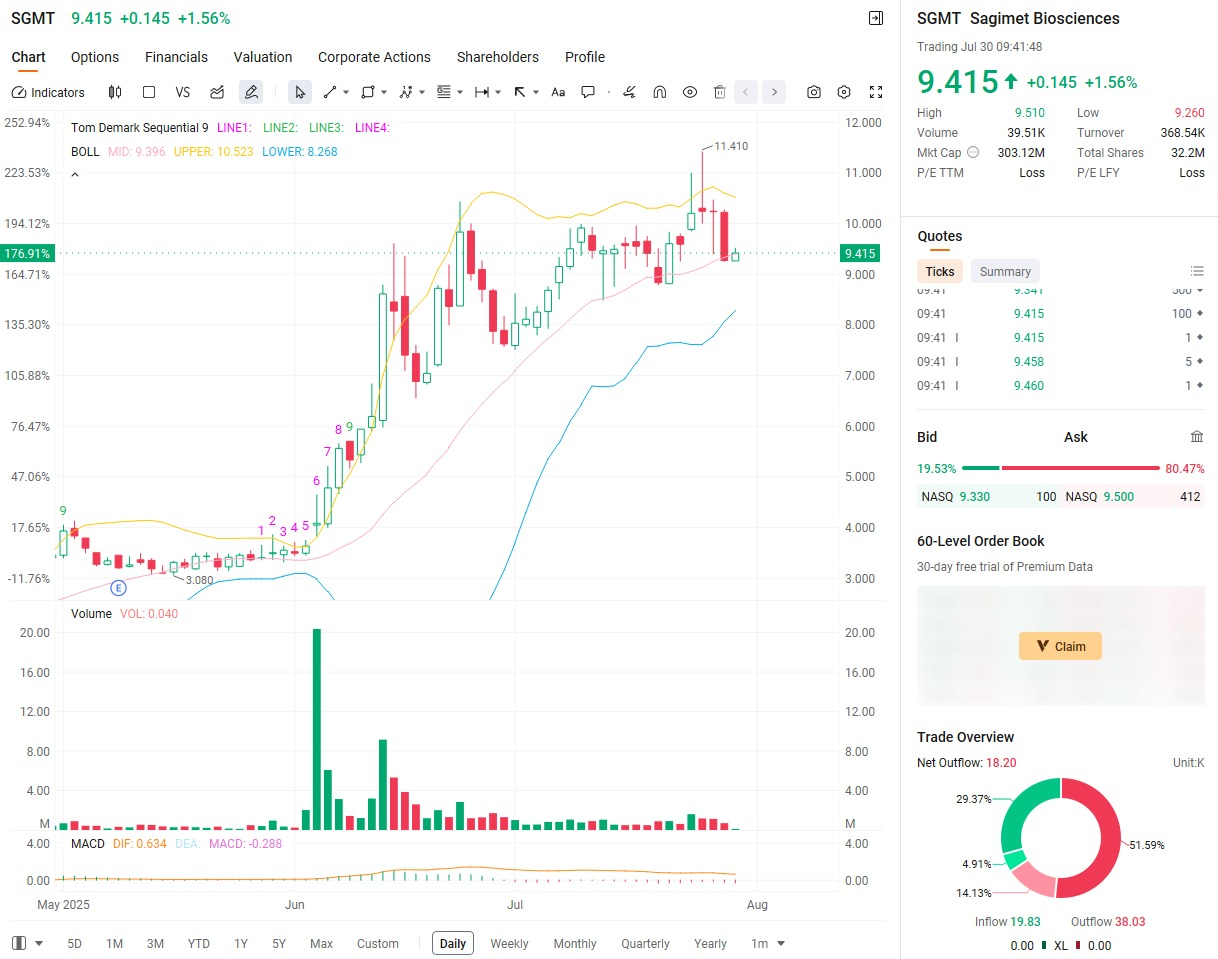
Task: Open the Valuation tab
Action: point(263,57)
